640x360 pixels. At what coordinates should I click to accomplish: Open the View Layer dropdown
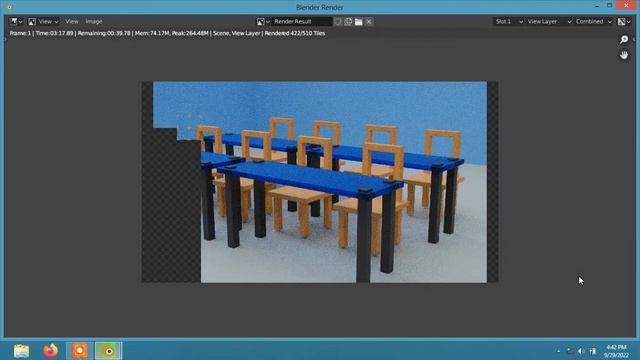(549, 22)
